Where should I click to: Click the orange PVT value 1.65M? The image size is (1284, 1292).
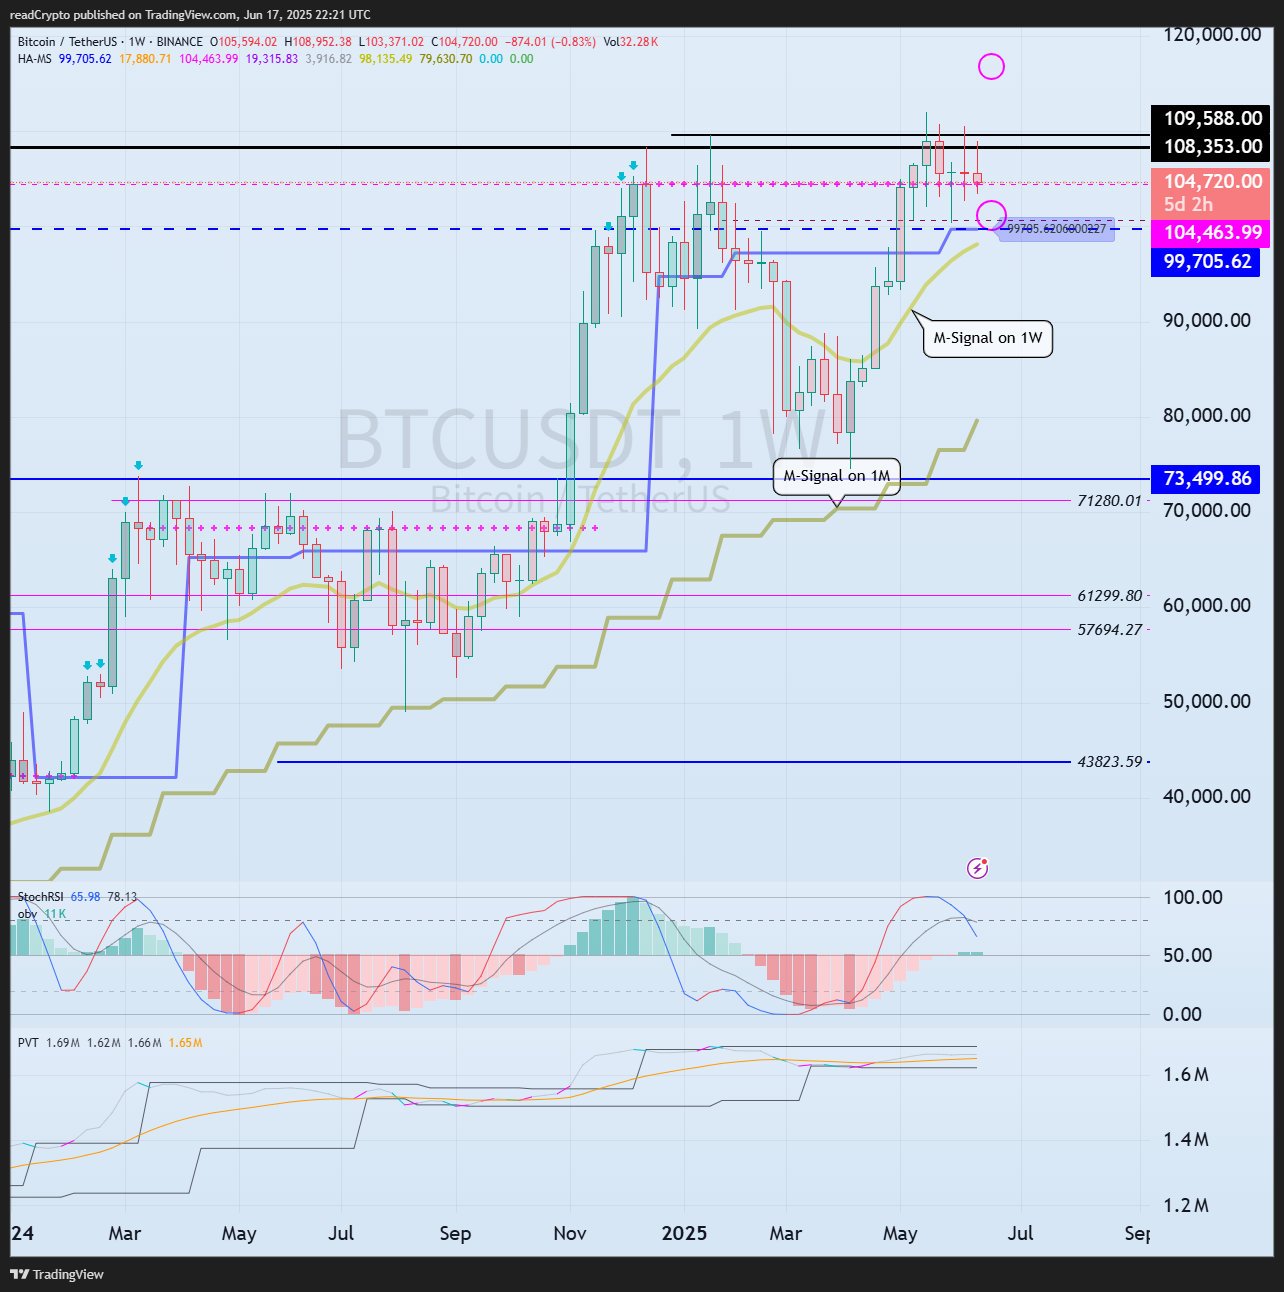[x=185, y=1043]
